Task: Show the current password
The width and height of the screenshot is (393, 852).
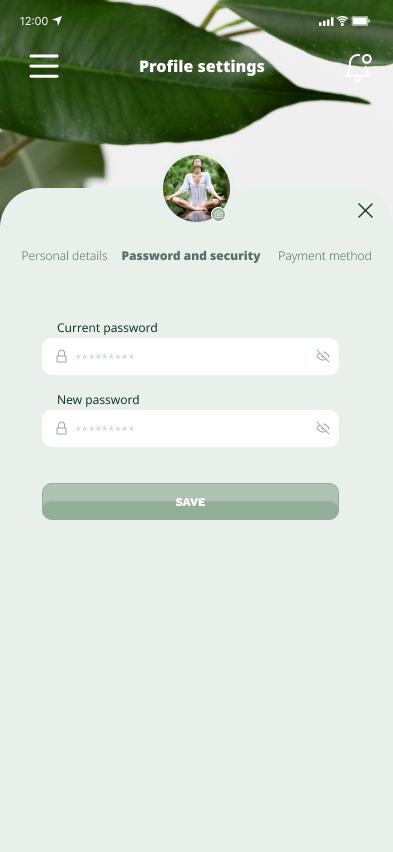Action: coord(323,356)
